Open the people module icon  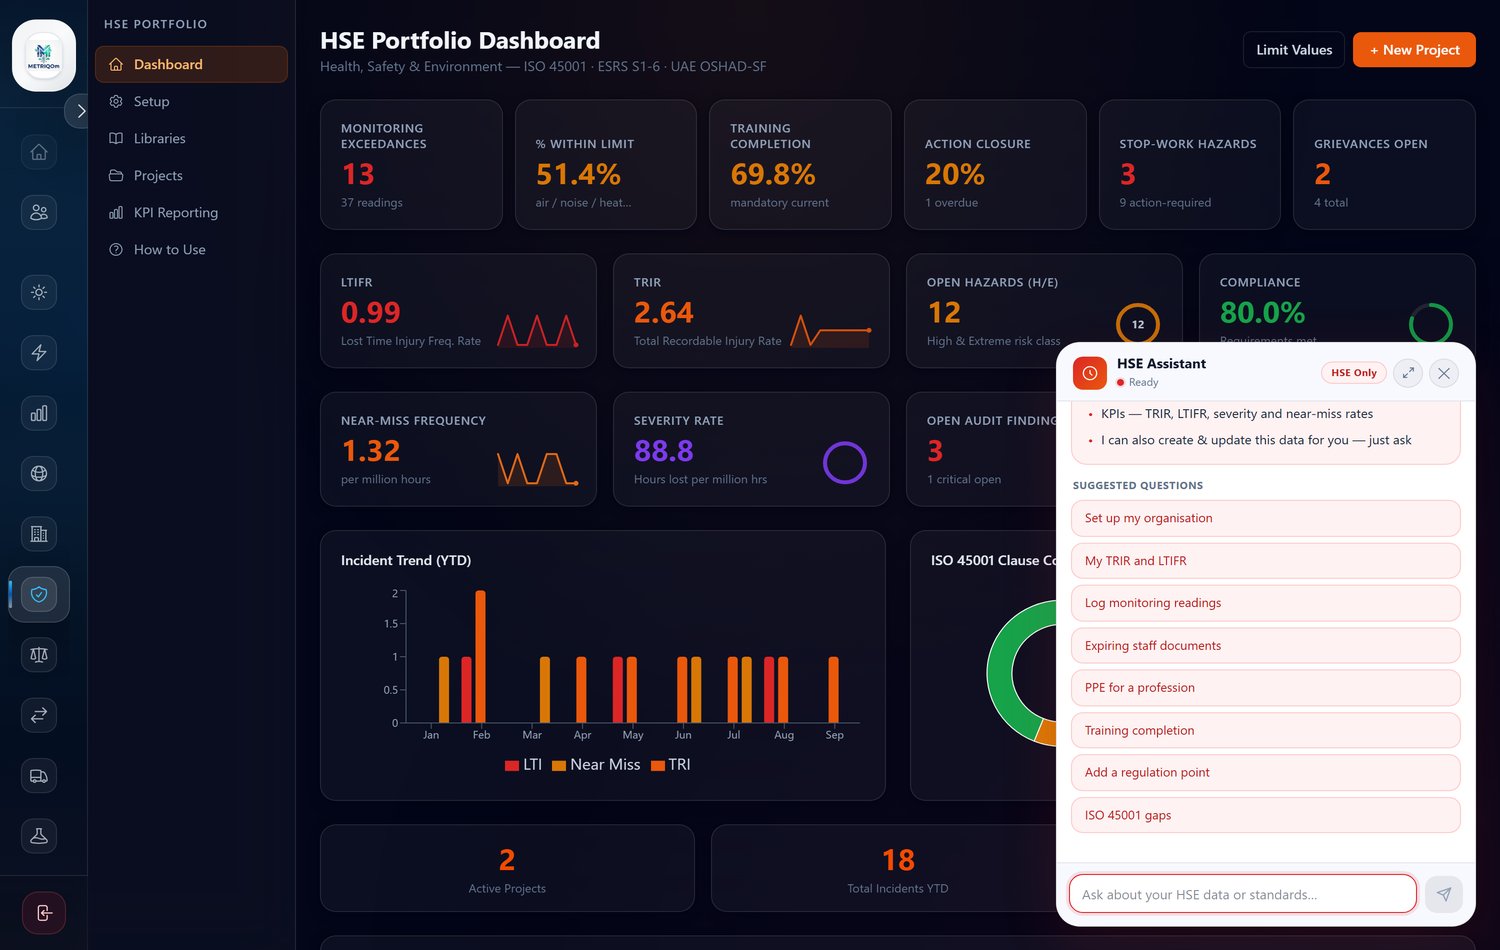(x=39, y=212)
